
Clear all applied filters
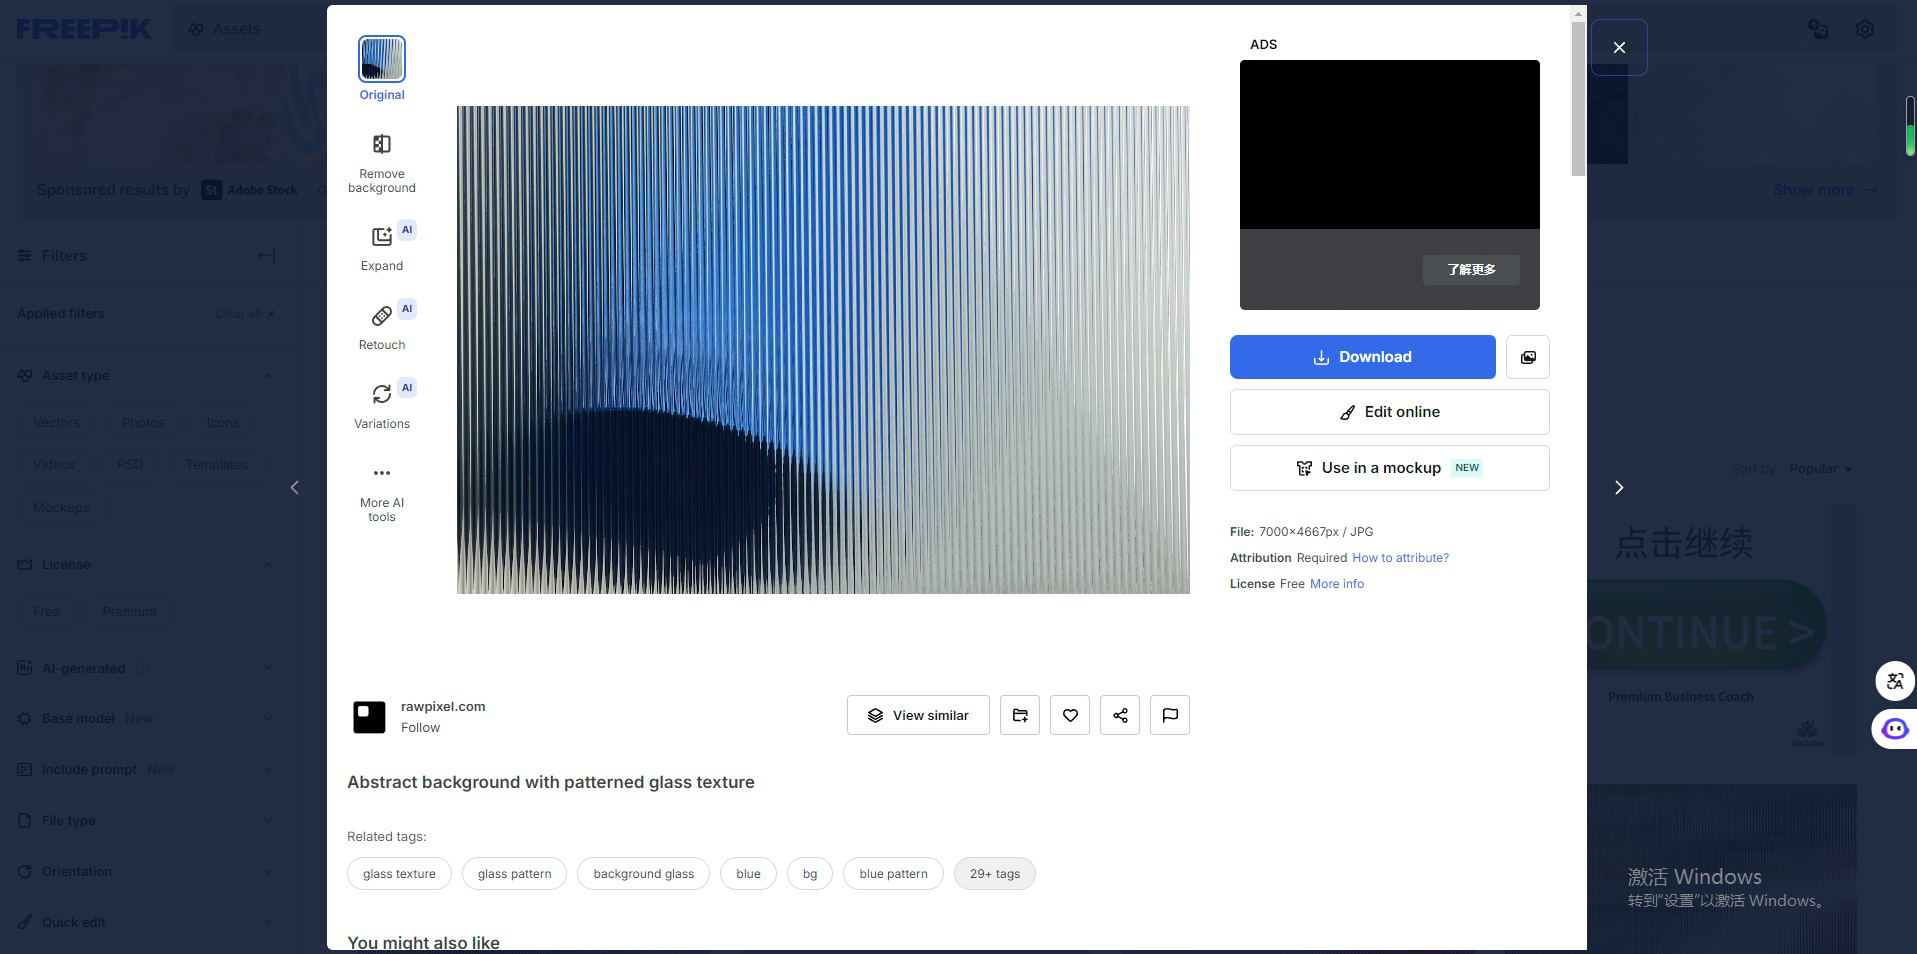point(245,314)
